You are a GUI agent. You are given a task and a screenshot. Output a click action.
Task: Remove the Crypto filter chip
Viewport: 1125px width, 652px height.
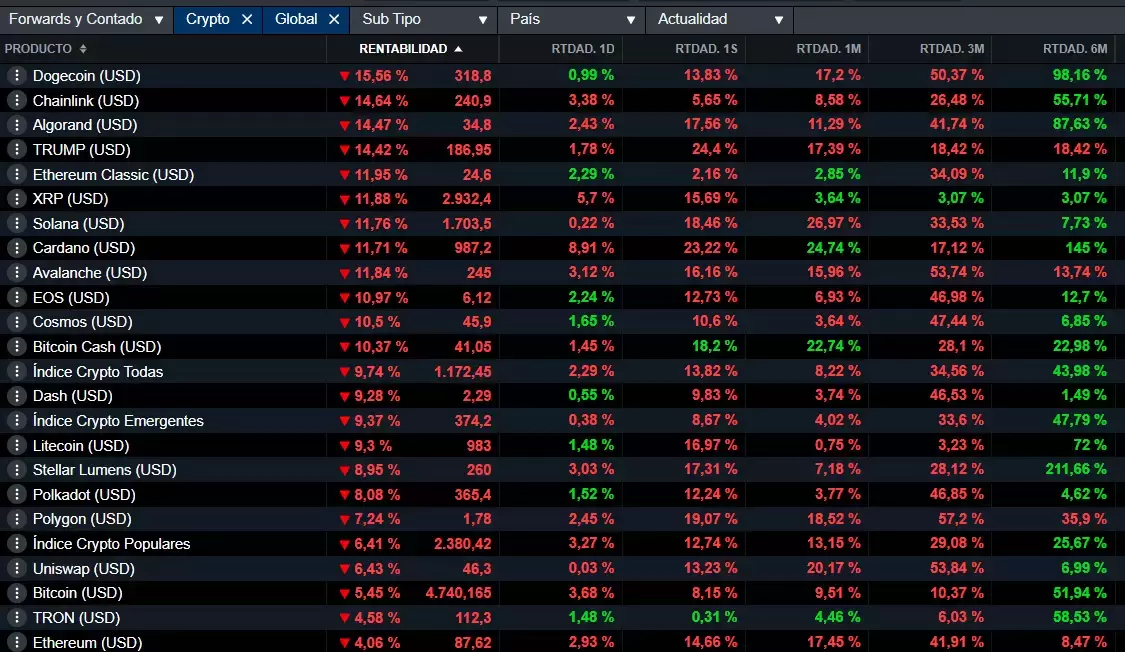[248, 19]
